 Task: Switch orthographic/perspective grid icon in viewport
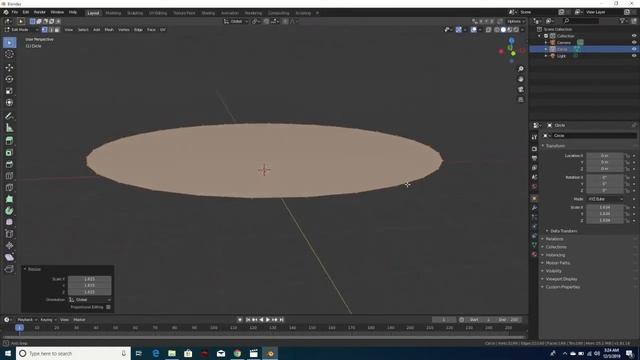pos(520,100)
